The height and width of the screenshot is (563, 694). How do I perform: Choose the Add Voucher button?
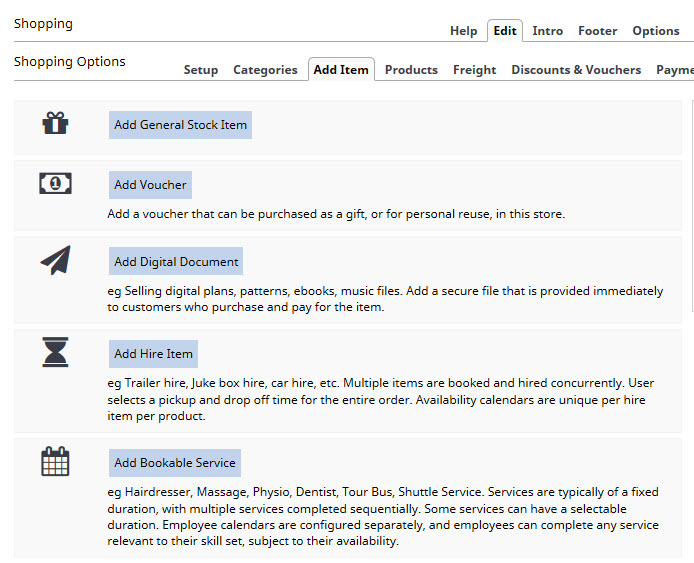pyautogui.click(x=150, y=185)
